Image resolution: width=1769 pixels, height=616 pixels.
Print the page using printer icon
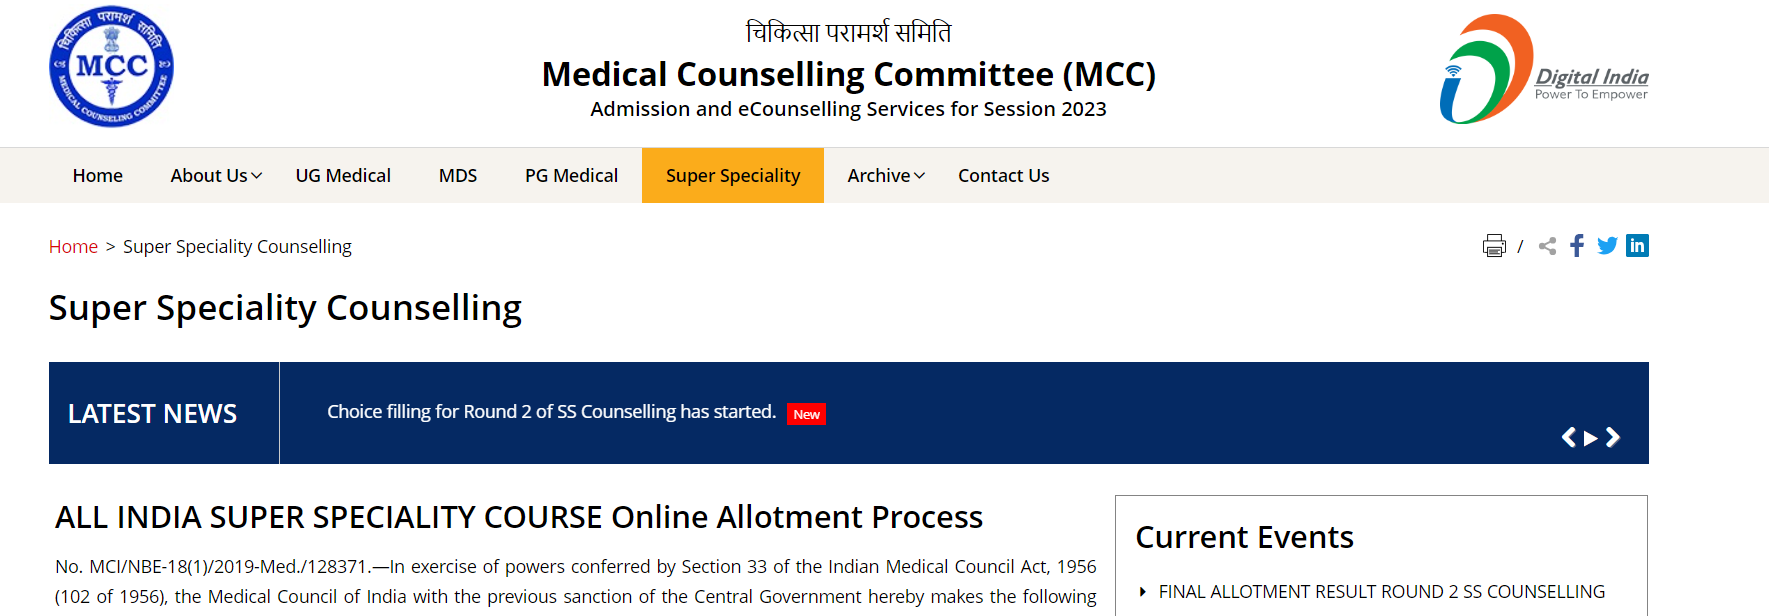[1494, 246]
